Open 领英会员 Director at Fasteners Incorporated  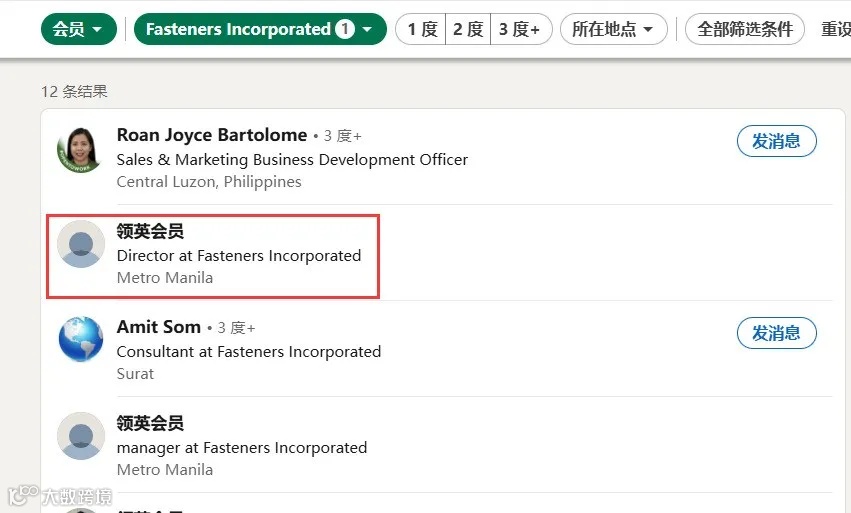150,231
